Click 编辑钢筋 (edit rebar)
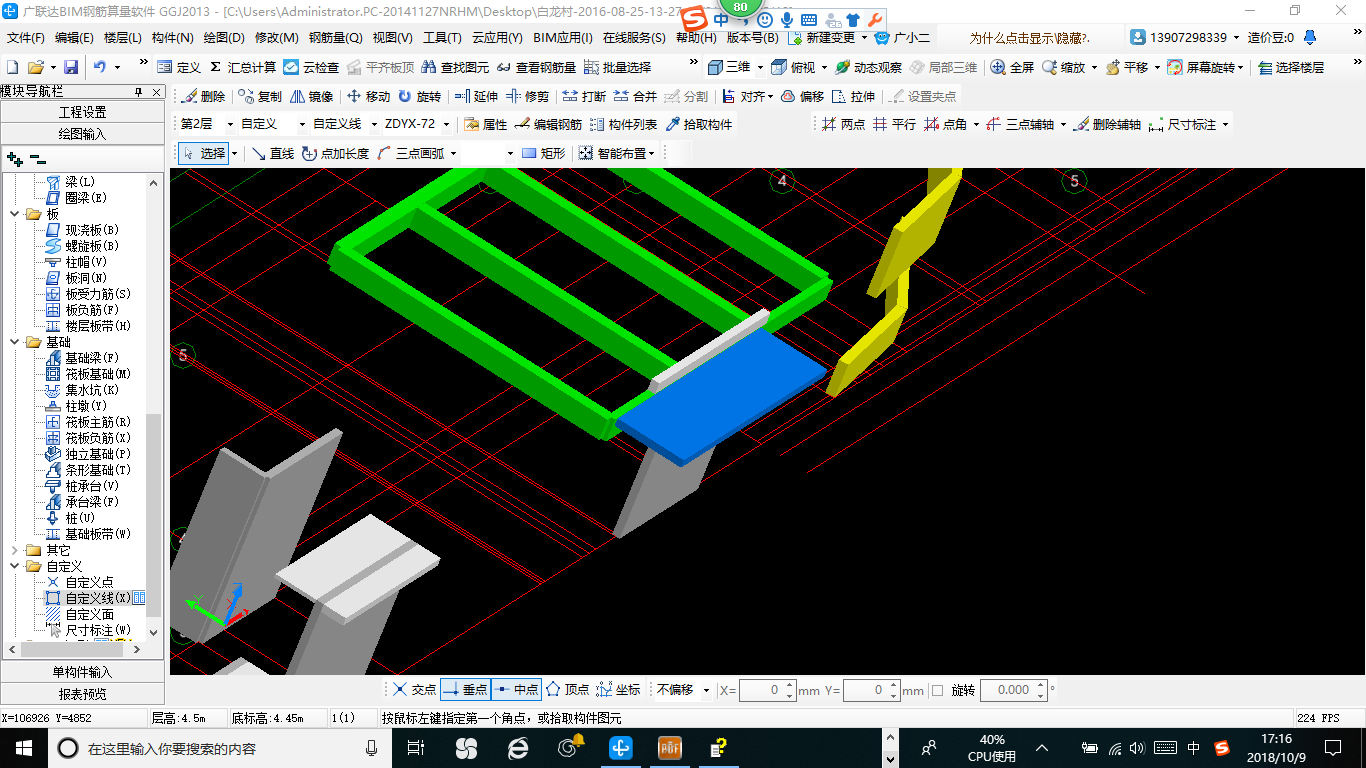This screenshot has height=768, width=1366. coord(549,125)
